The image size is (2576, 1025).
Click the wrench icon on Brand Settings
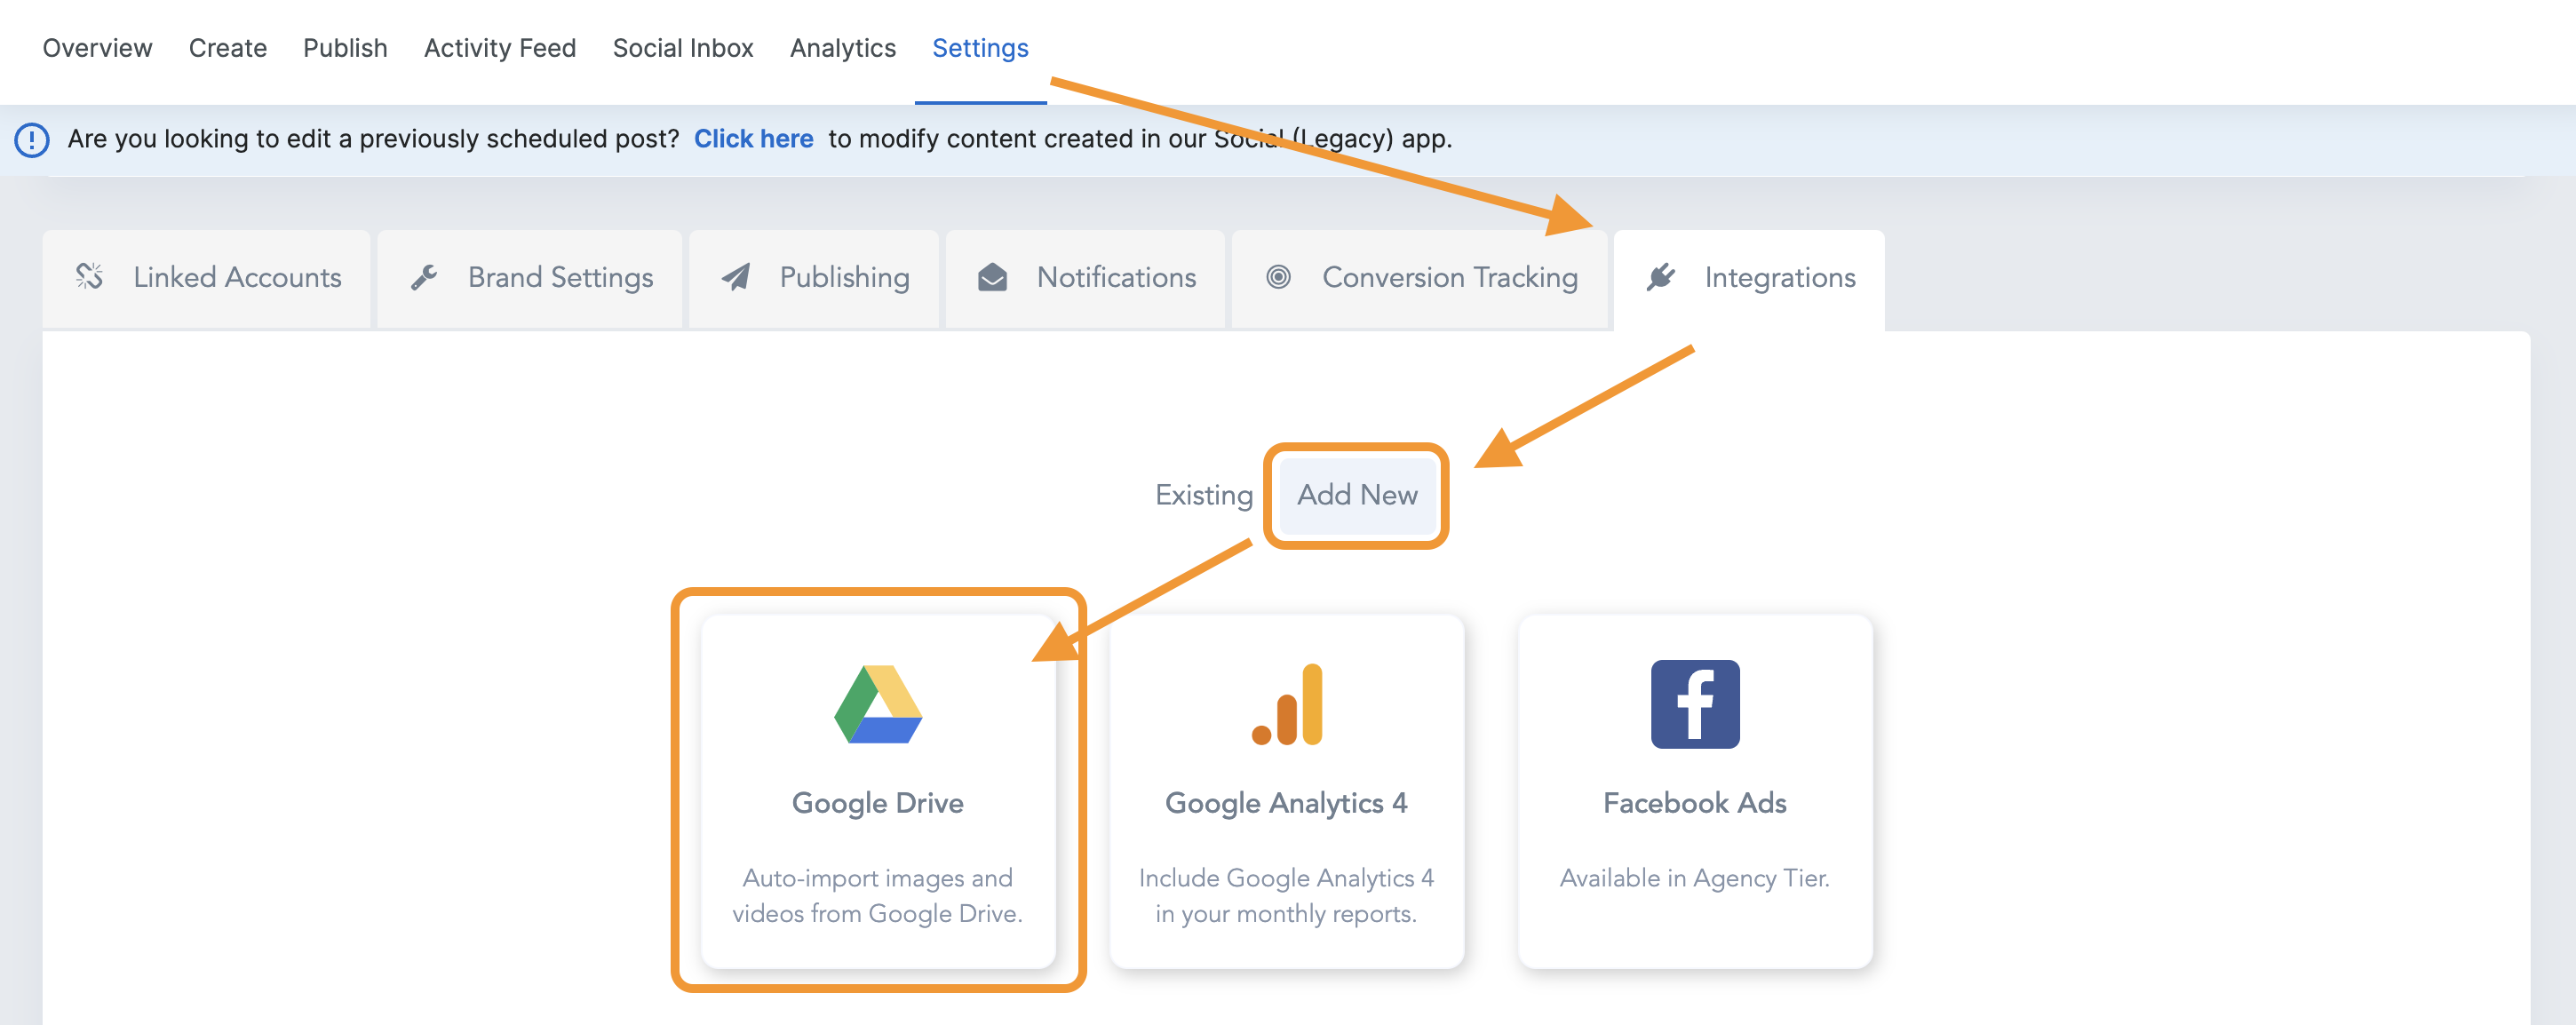point(424,277)
